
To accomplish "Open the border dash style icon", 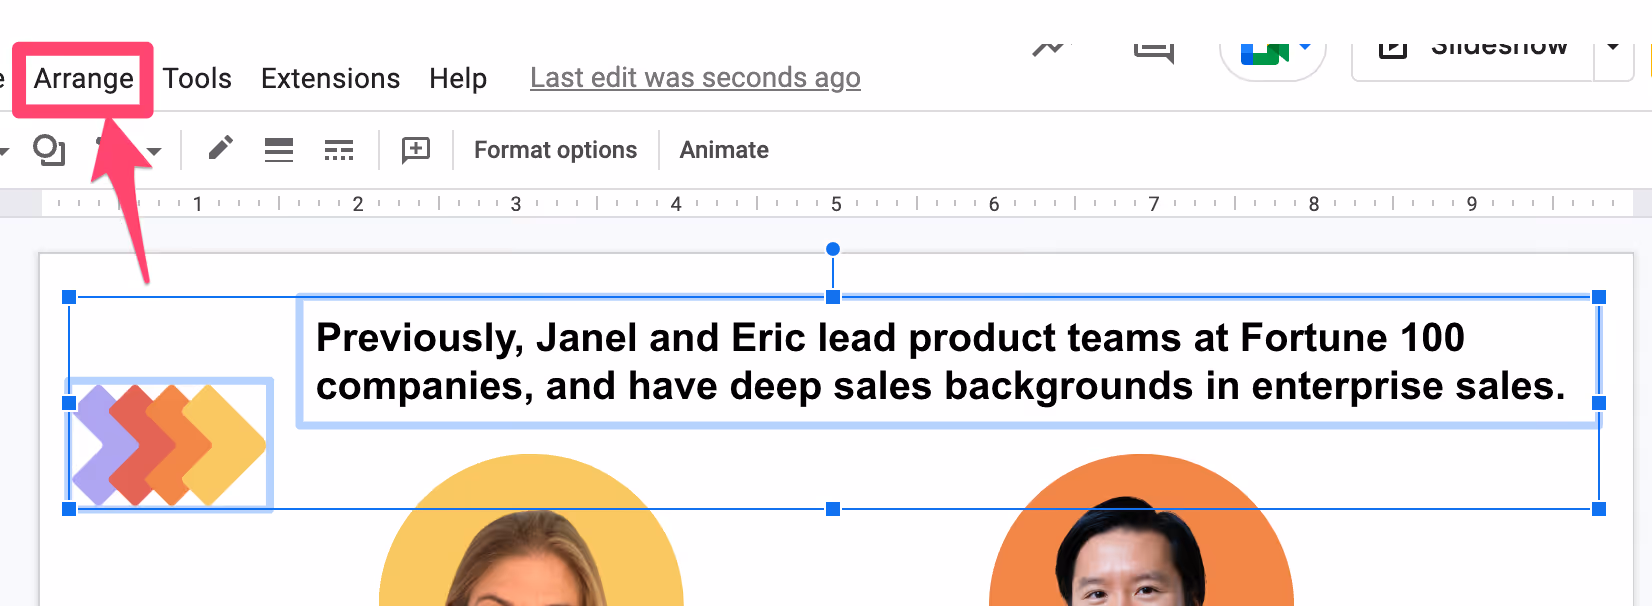I will tap(339, 150).
